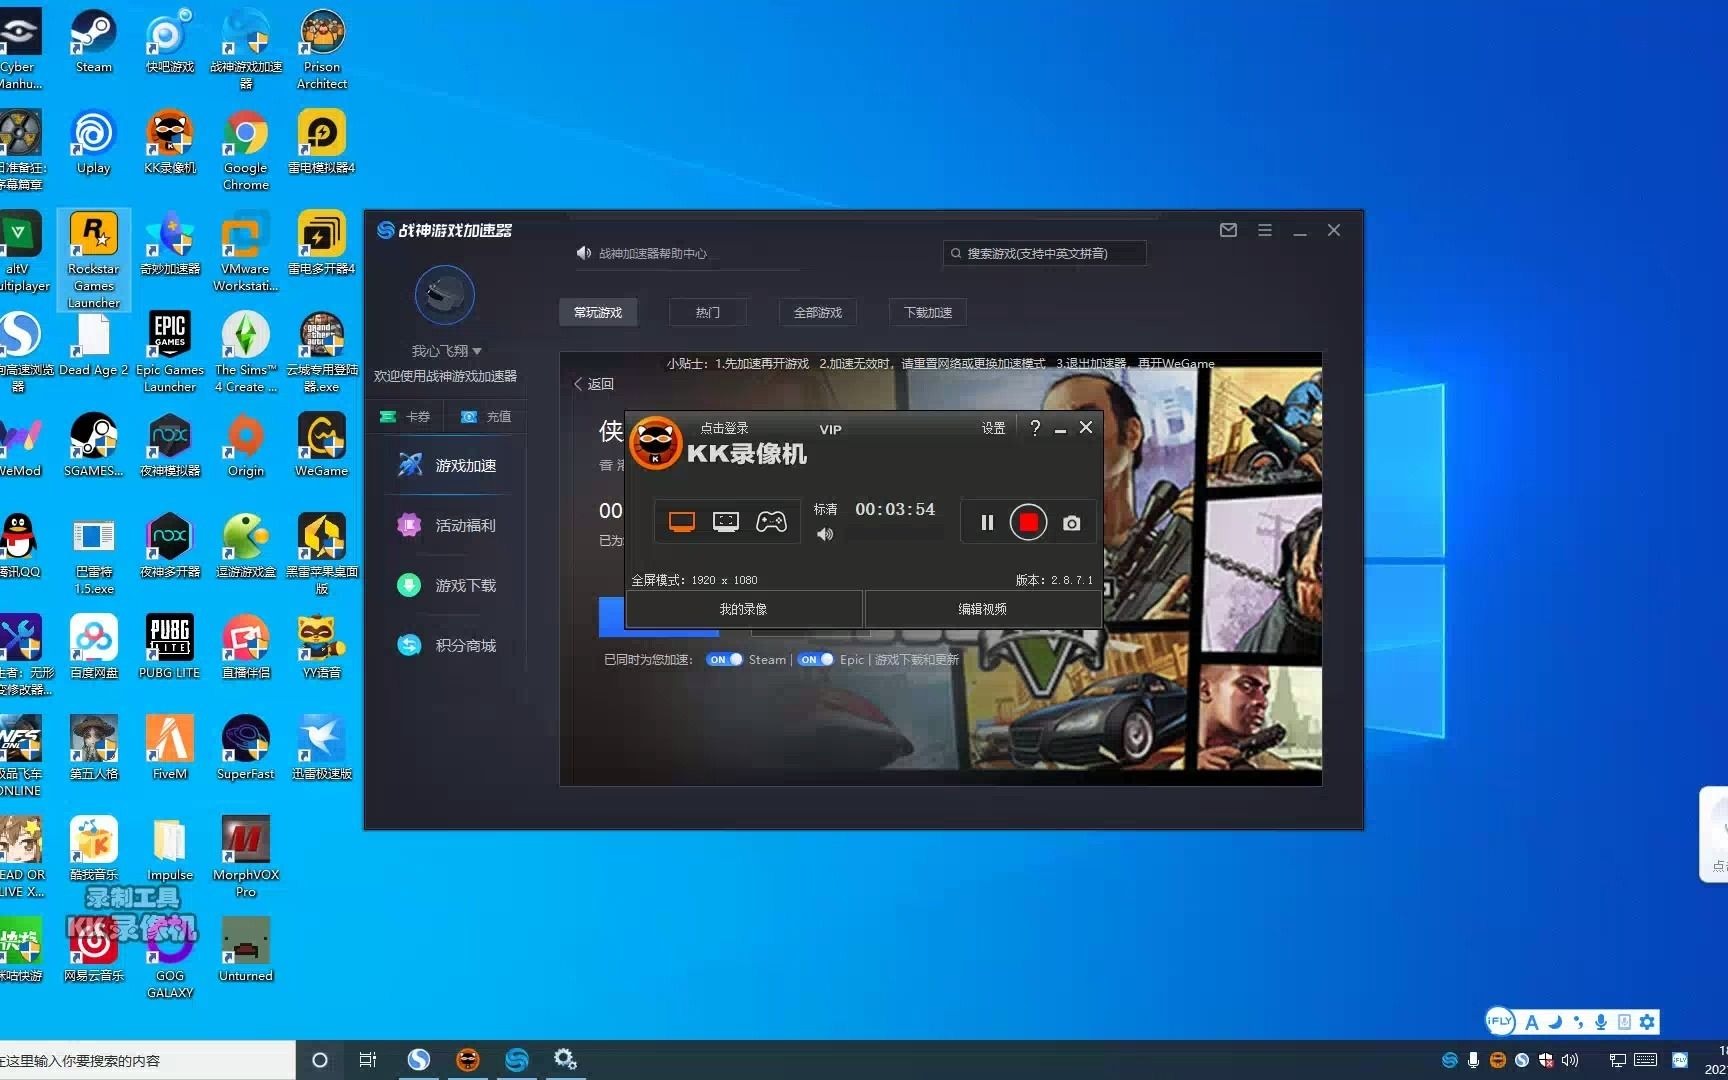The width and height of the screenshot is (1728, 1080).
Task: Open 活动福利 in sidebar
Action: click(448, 525)
